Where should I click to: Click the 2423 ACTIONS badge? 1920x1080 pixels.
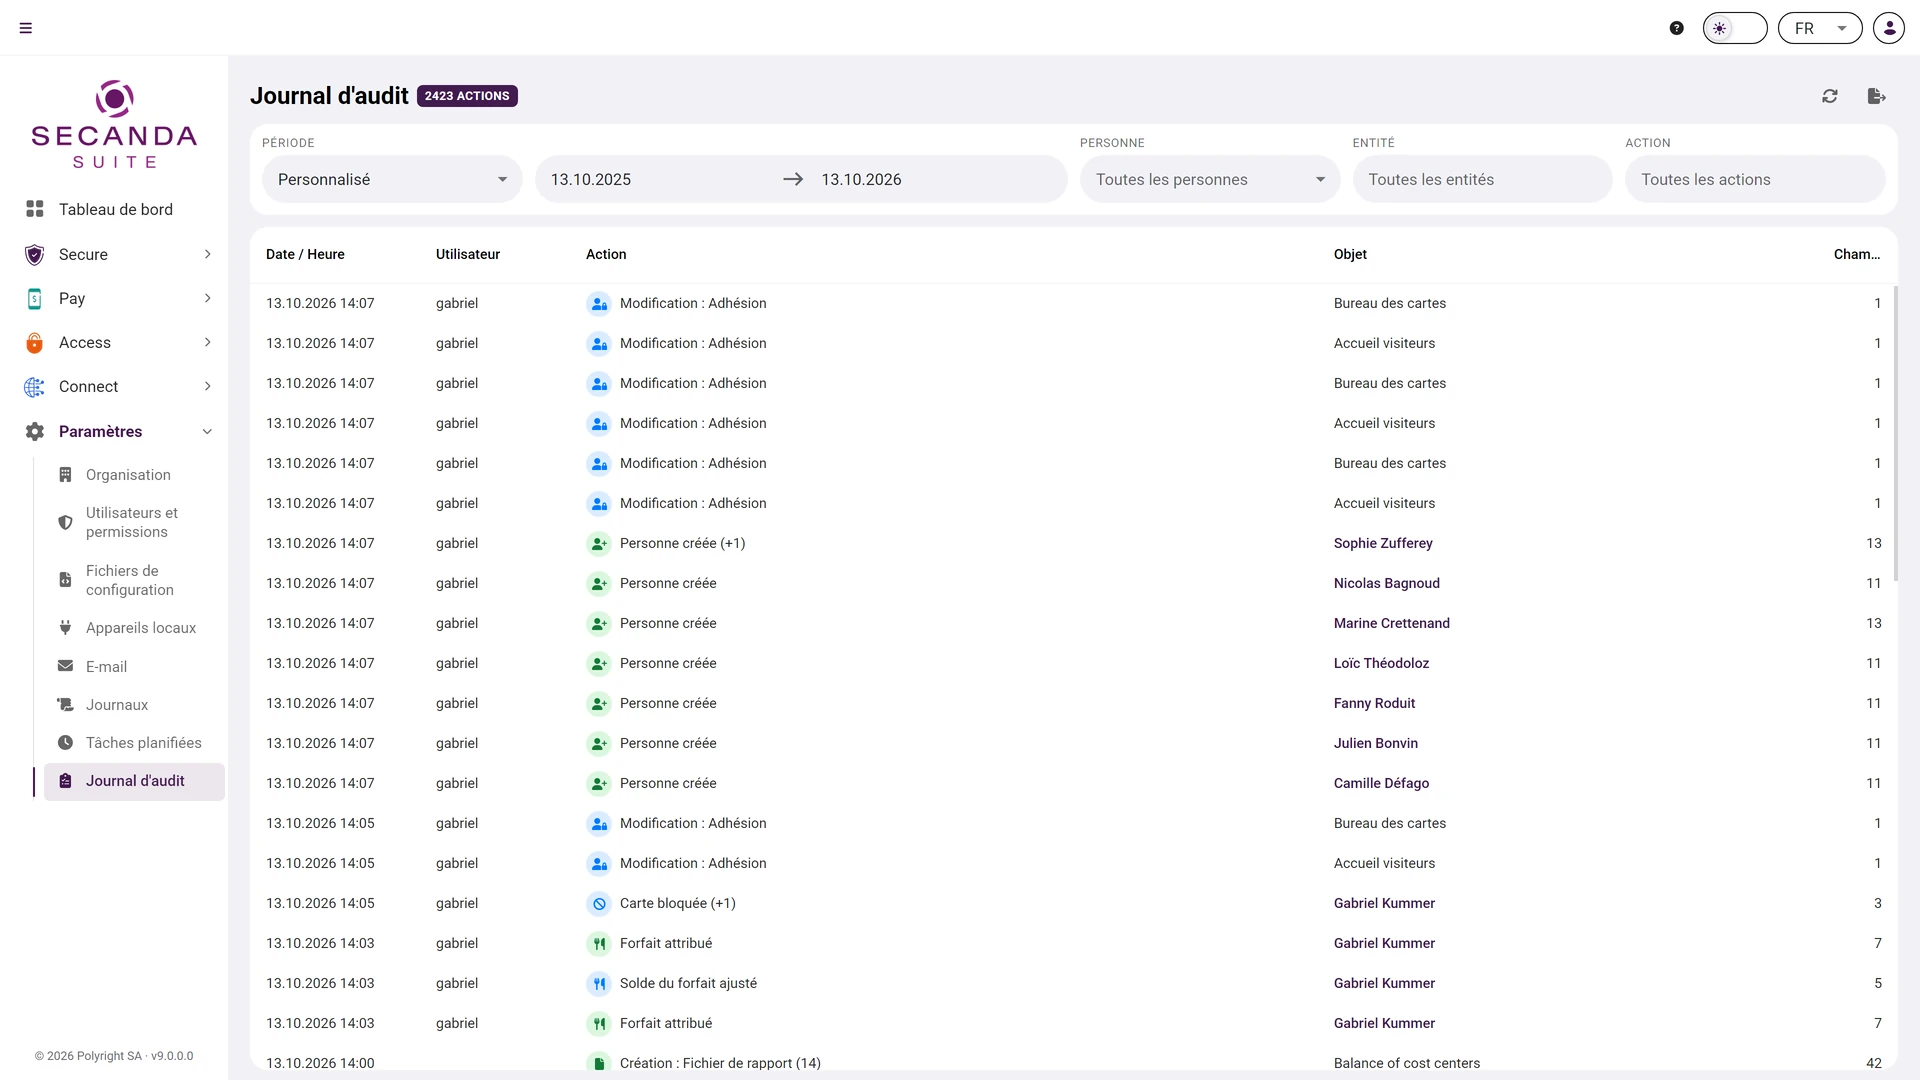coord(467,96)
